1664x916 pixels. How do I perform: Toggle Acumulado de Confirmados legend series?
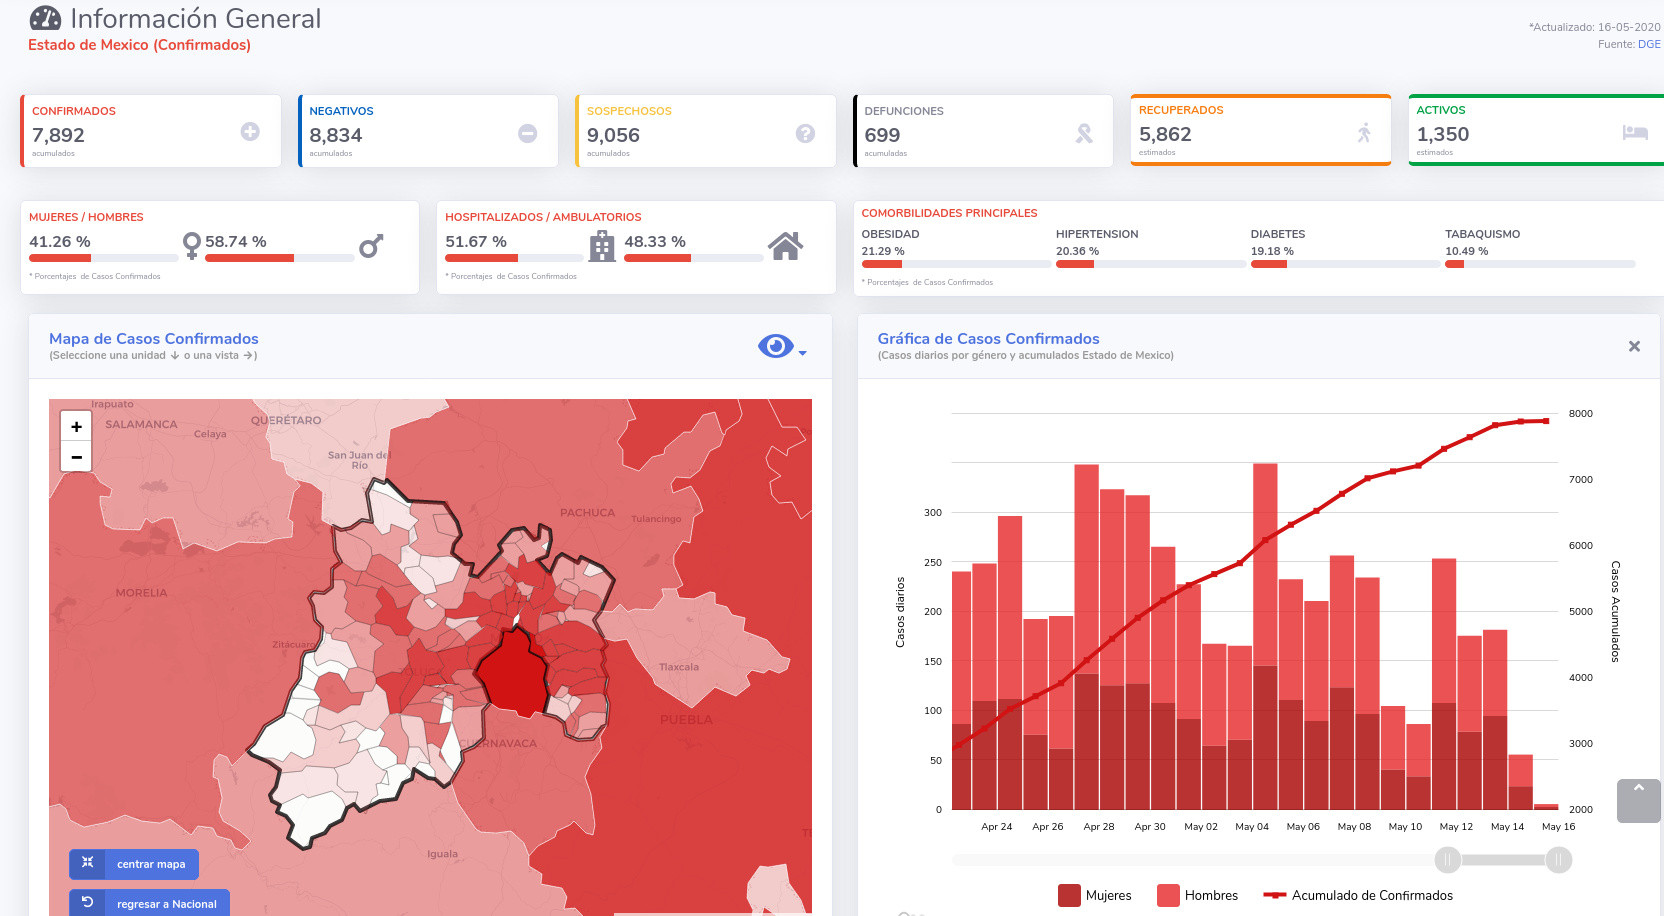1358,895
